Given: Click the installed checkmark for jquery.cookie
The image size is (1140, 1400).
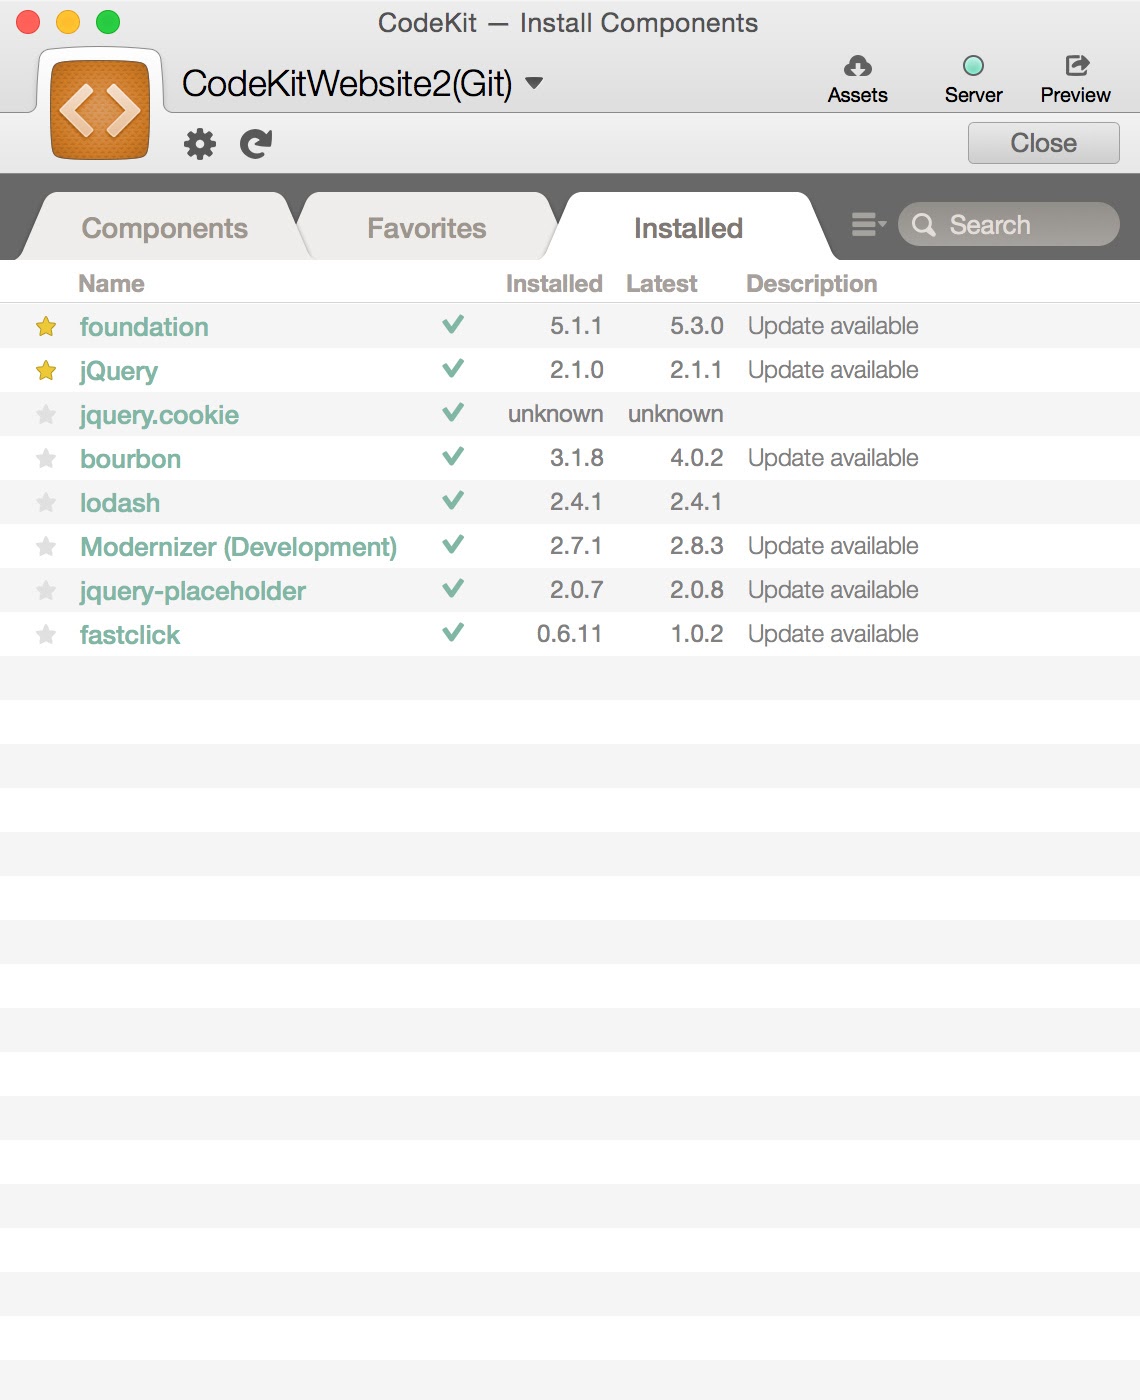Looking at the screenshot, I should pos(453,412).
